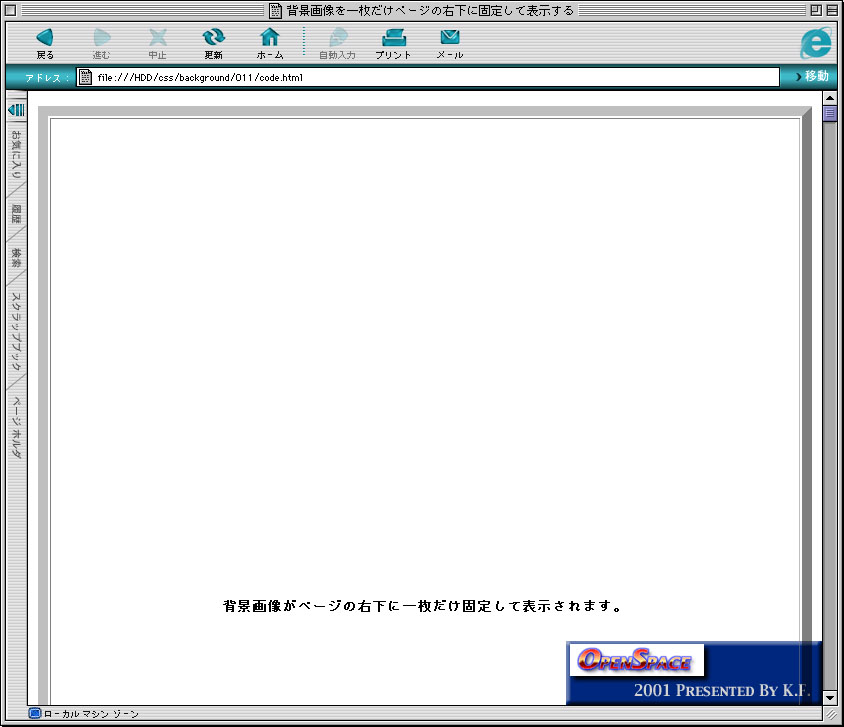Image resolution: width=844 pixels, height=727 pixels.
Task: Click the アドレス label in address bar
Action: 47,77
